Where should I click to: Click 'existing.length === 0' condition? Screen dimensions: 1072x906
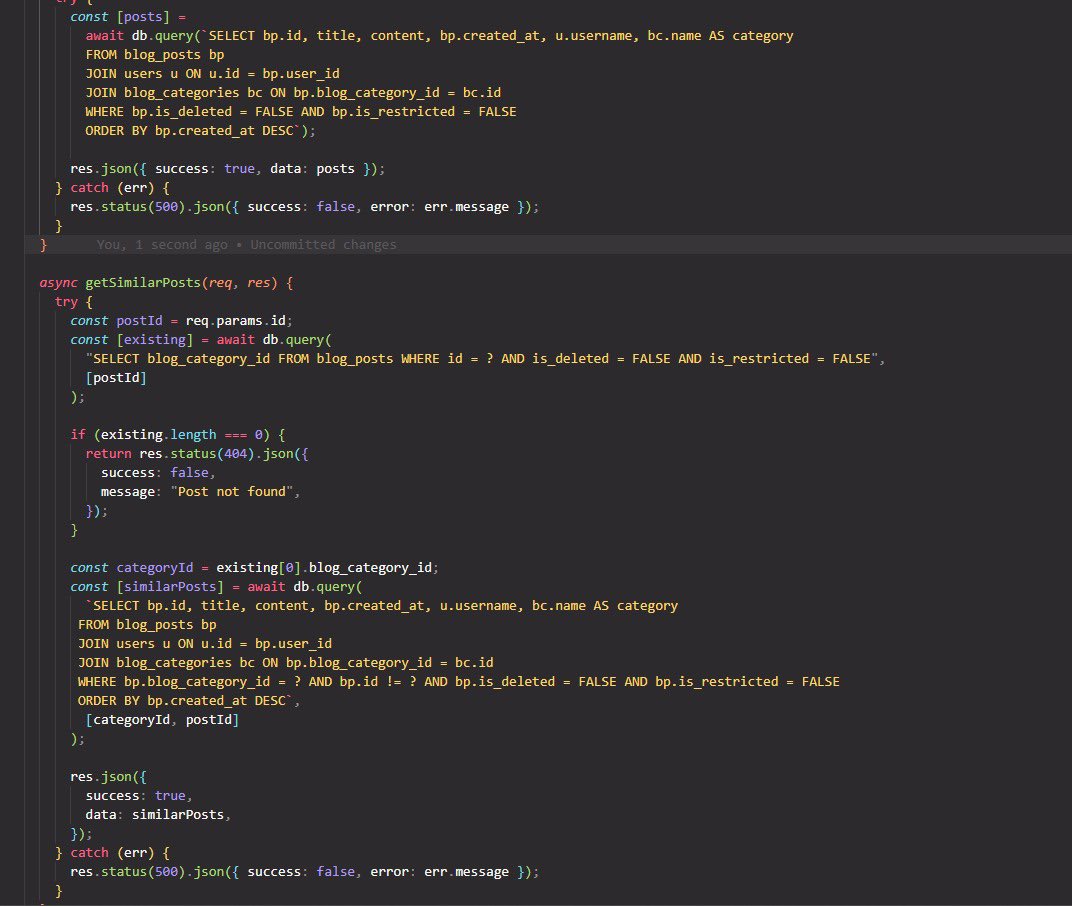(181, 435)
